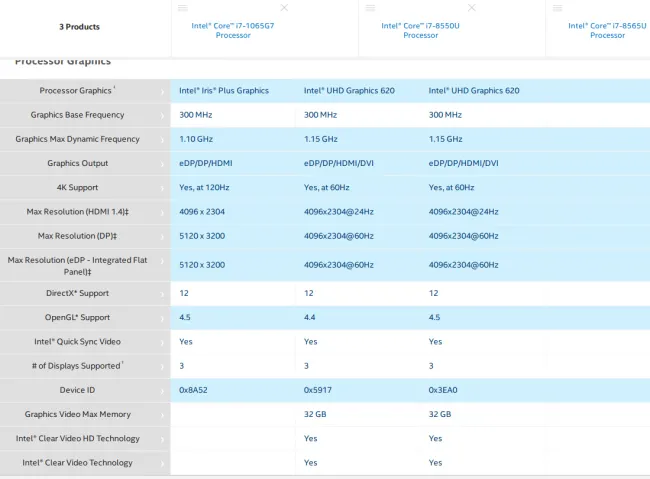Open the Intel Core i7-8550U Processor link
Viewport: 650px width, 479px height.
pos(420,30)
